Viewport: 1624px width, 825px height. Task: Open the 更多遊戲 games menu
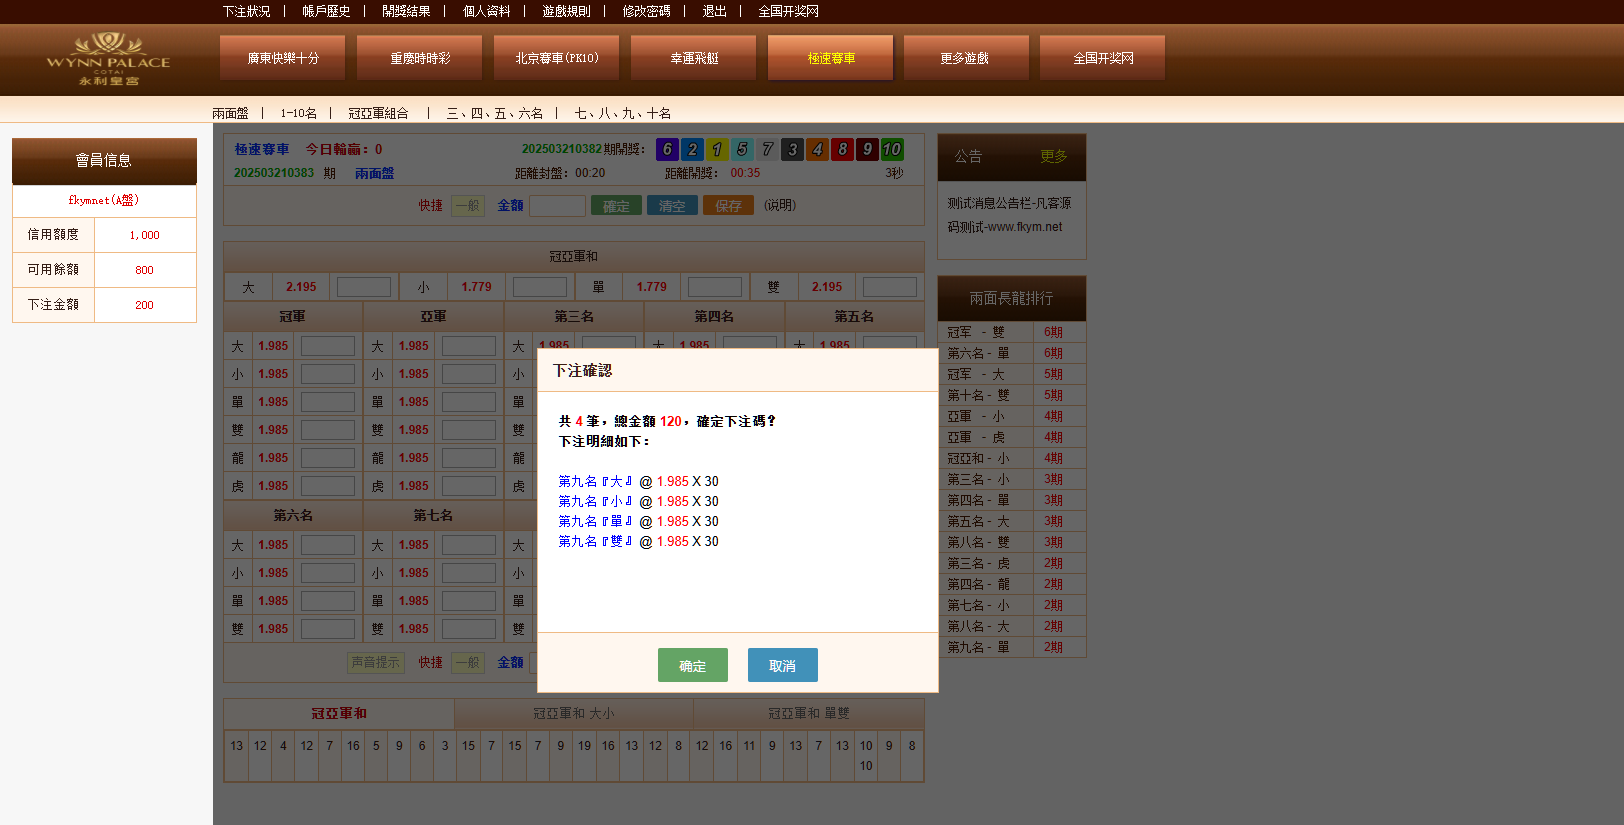965,58
